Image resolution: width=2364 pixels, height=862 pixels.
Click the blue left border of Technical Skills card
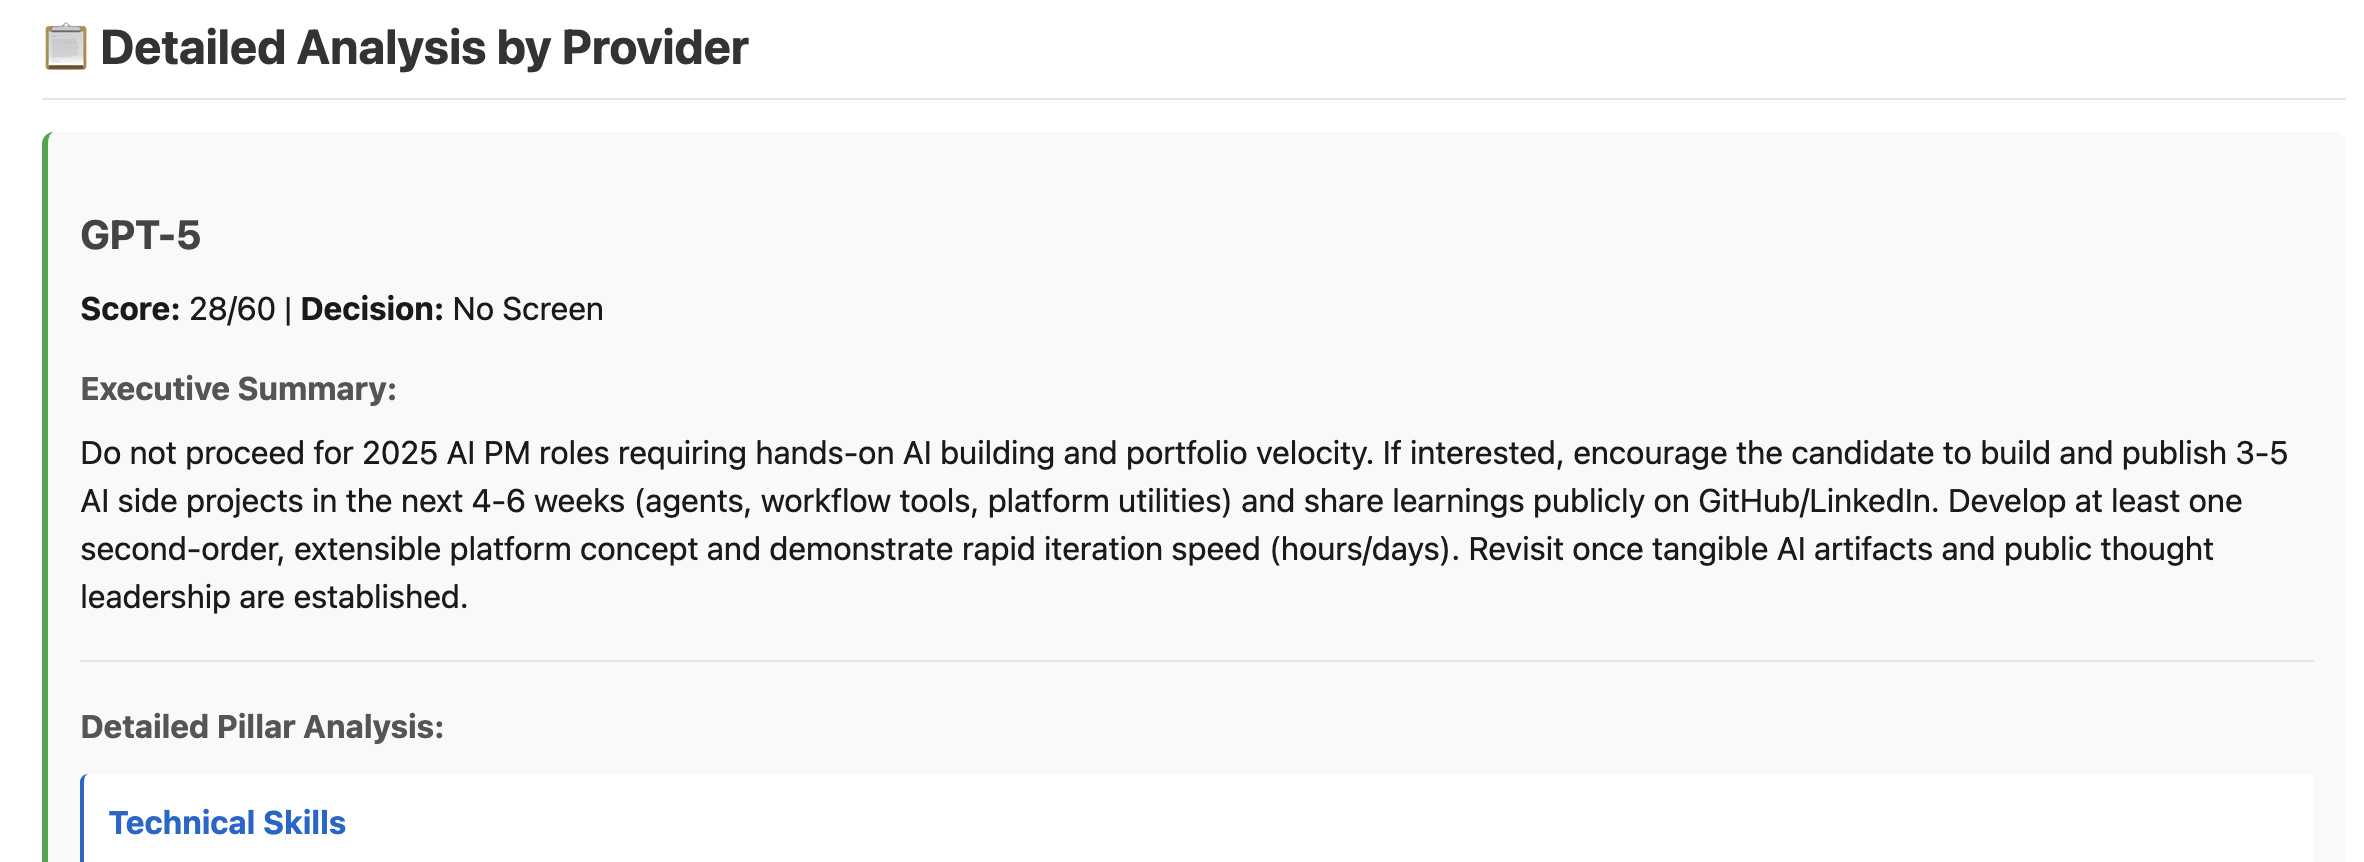pos(83,820)
